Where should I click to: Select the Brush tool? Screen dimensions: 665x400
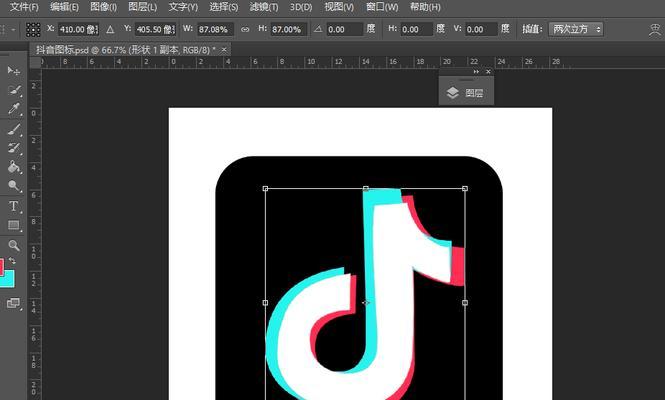(x=14, y=129)
